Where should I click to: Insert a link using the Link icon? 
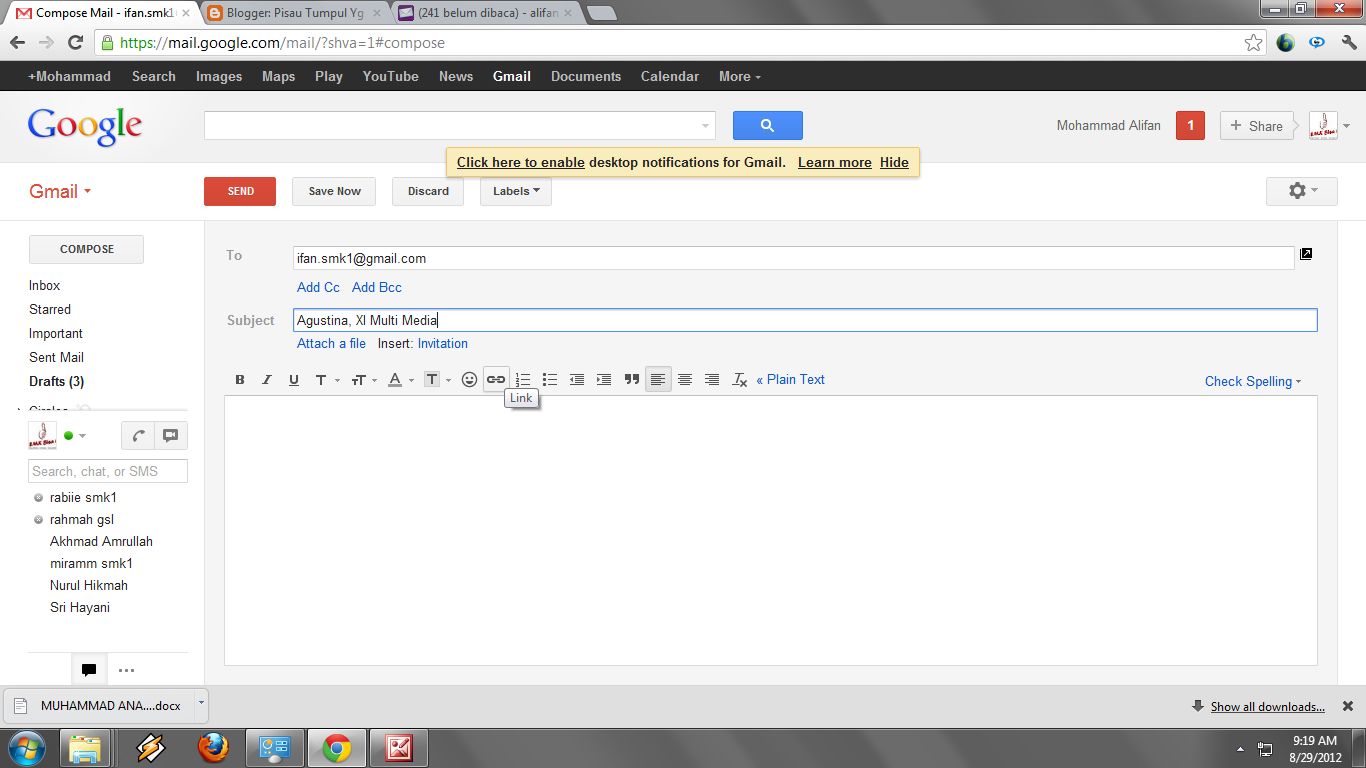point(495,379)
